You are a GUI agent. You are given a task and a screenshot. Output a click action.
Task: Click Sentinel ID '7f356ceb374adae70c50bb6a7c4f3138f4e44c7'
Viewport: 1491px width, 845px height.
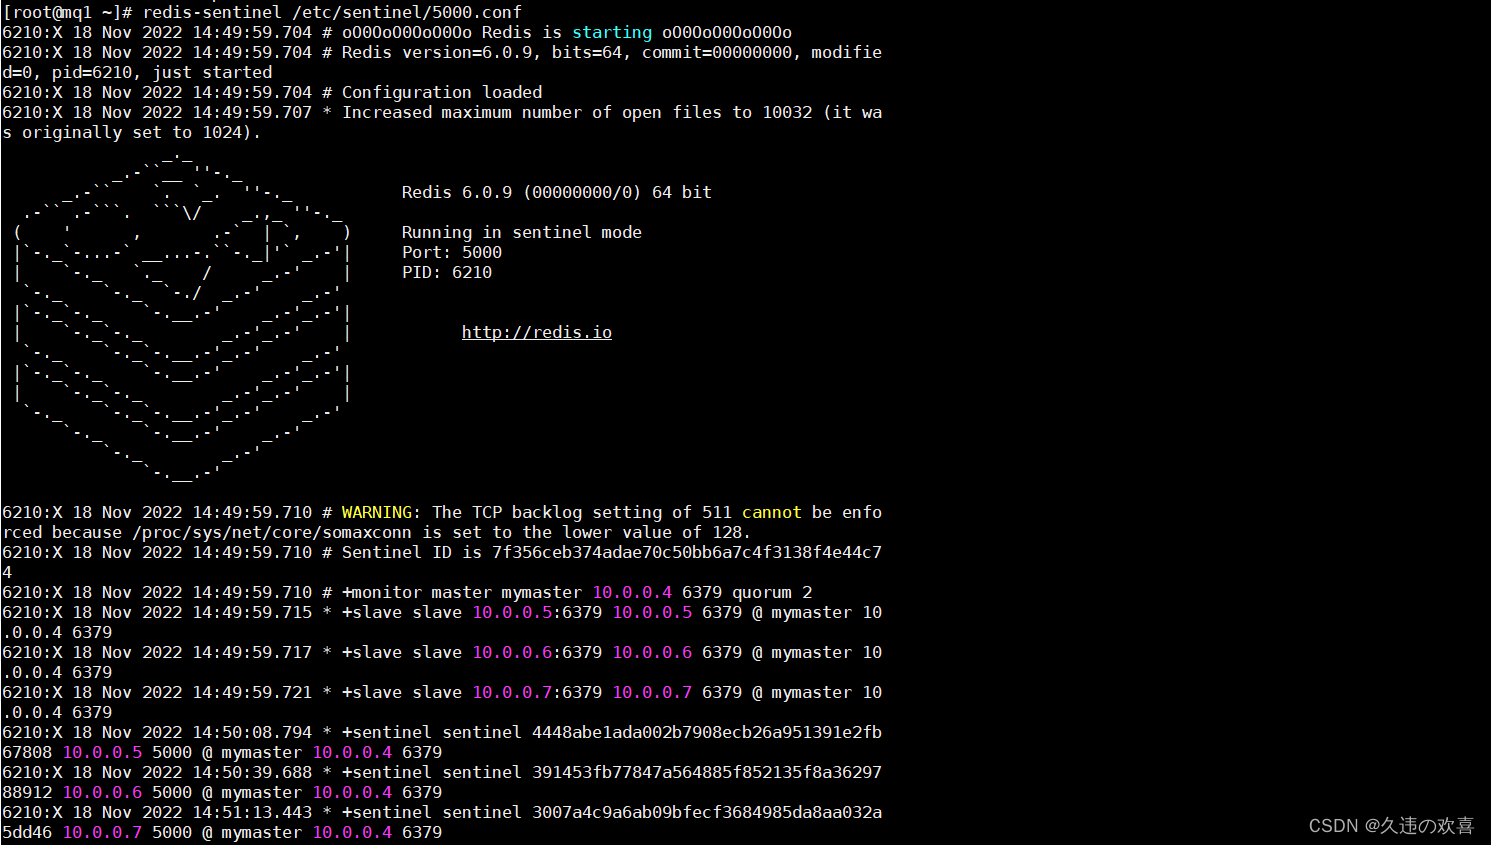pyautogui.click(x=687, y=552)
